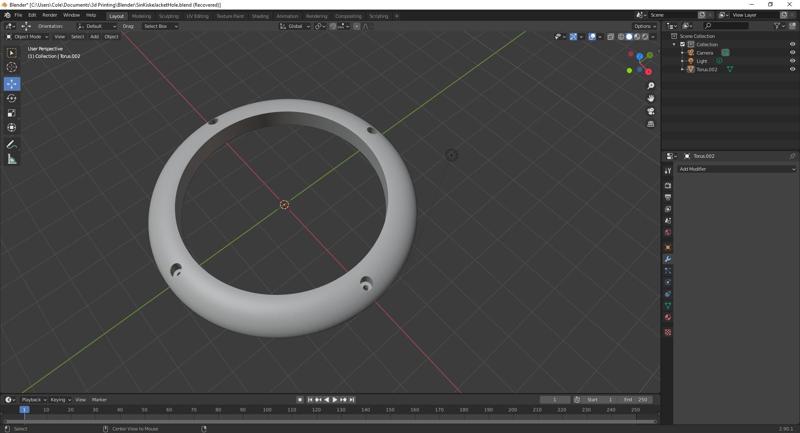800x433 pixels.
Task: Activate the Rotate tool
Action: (12, 98)
